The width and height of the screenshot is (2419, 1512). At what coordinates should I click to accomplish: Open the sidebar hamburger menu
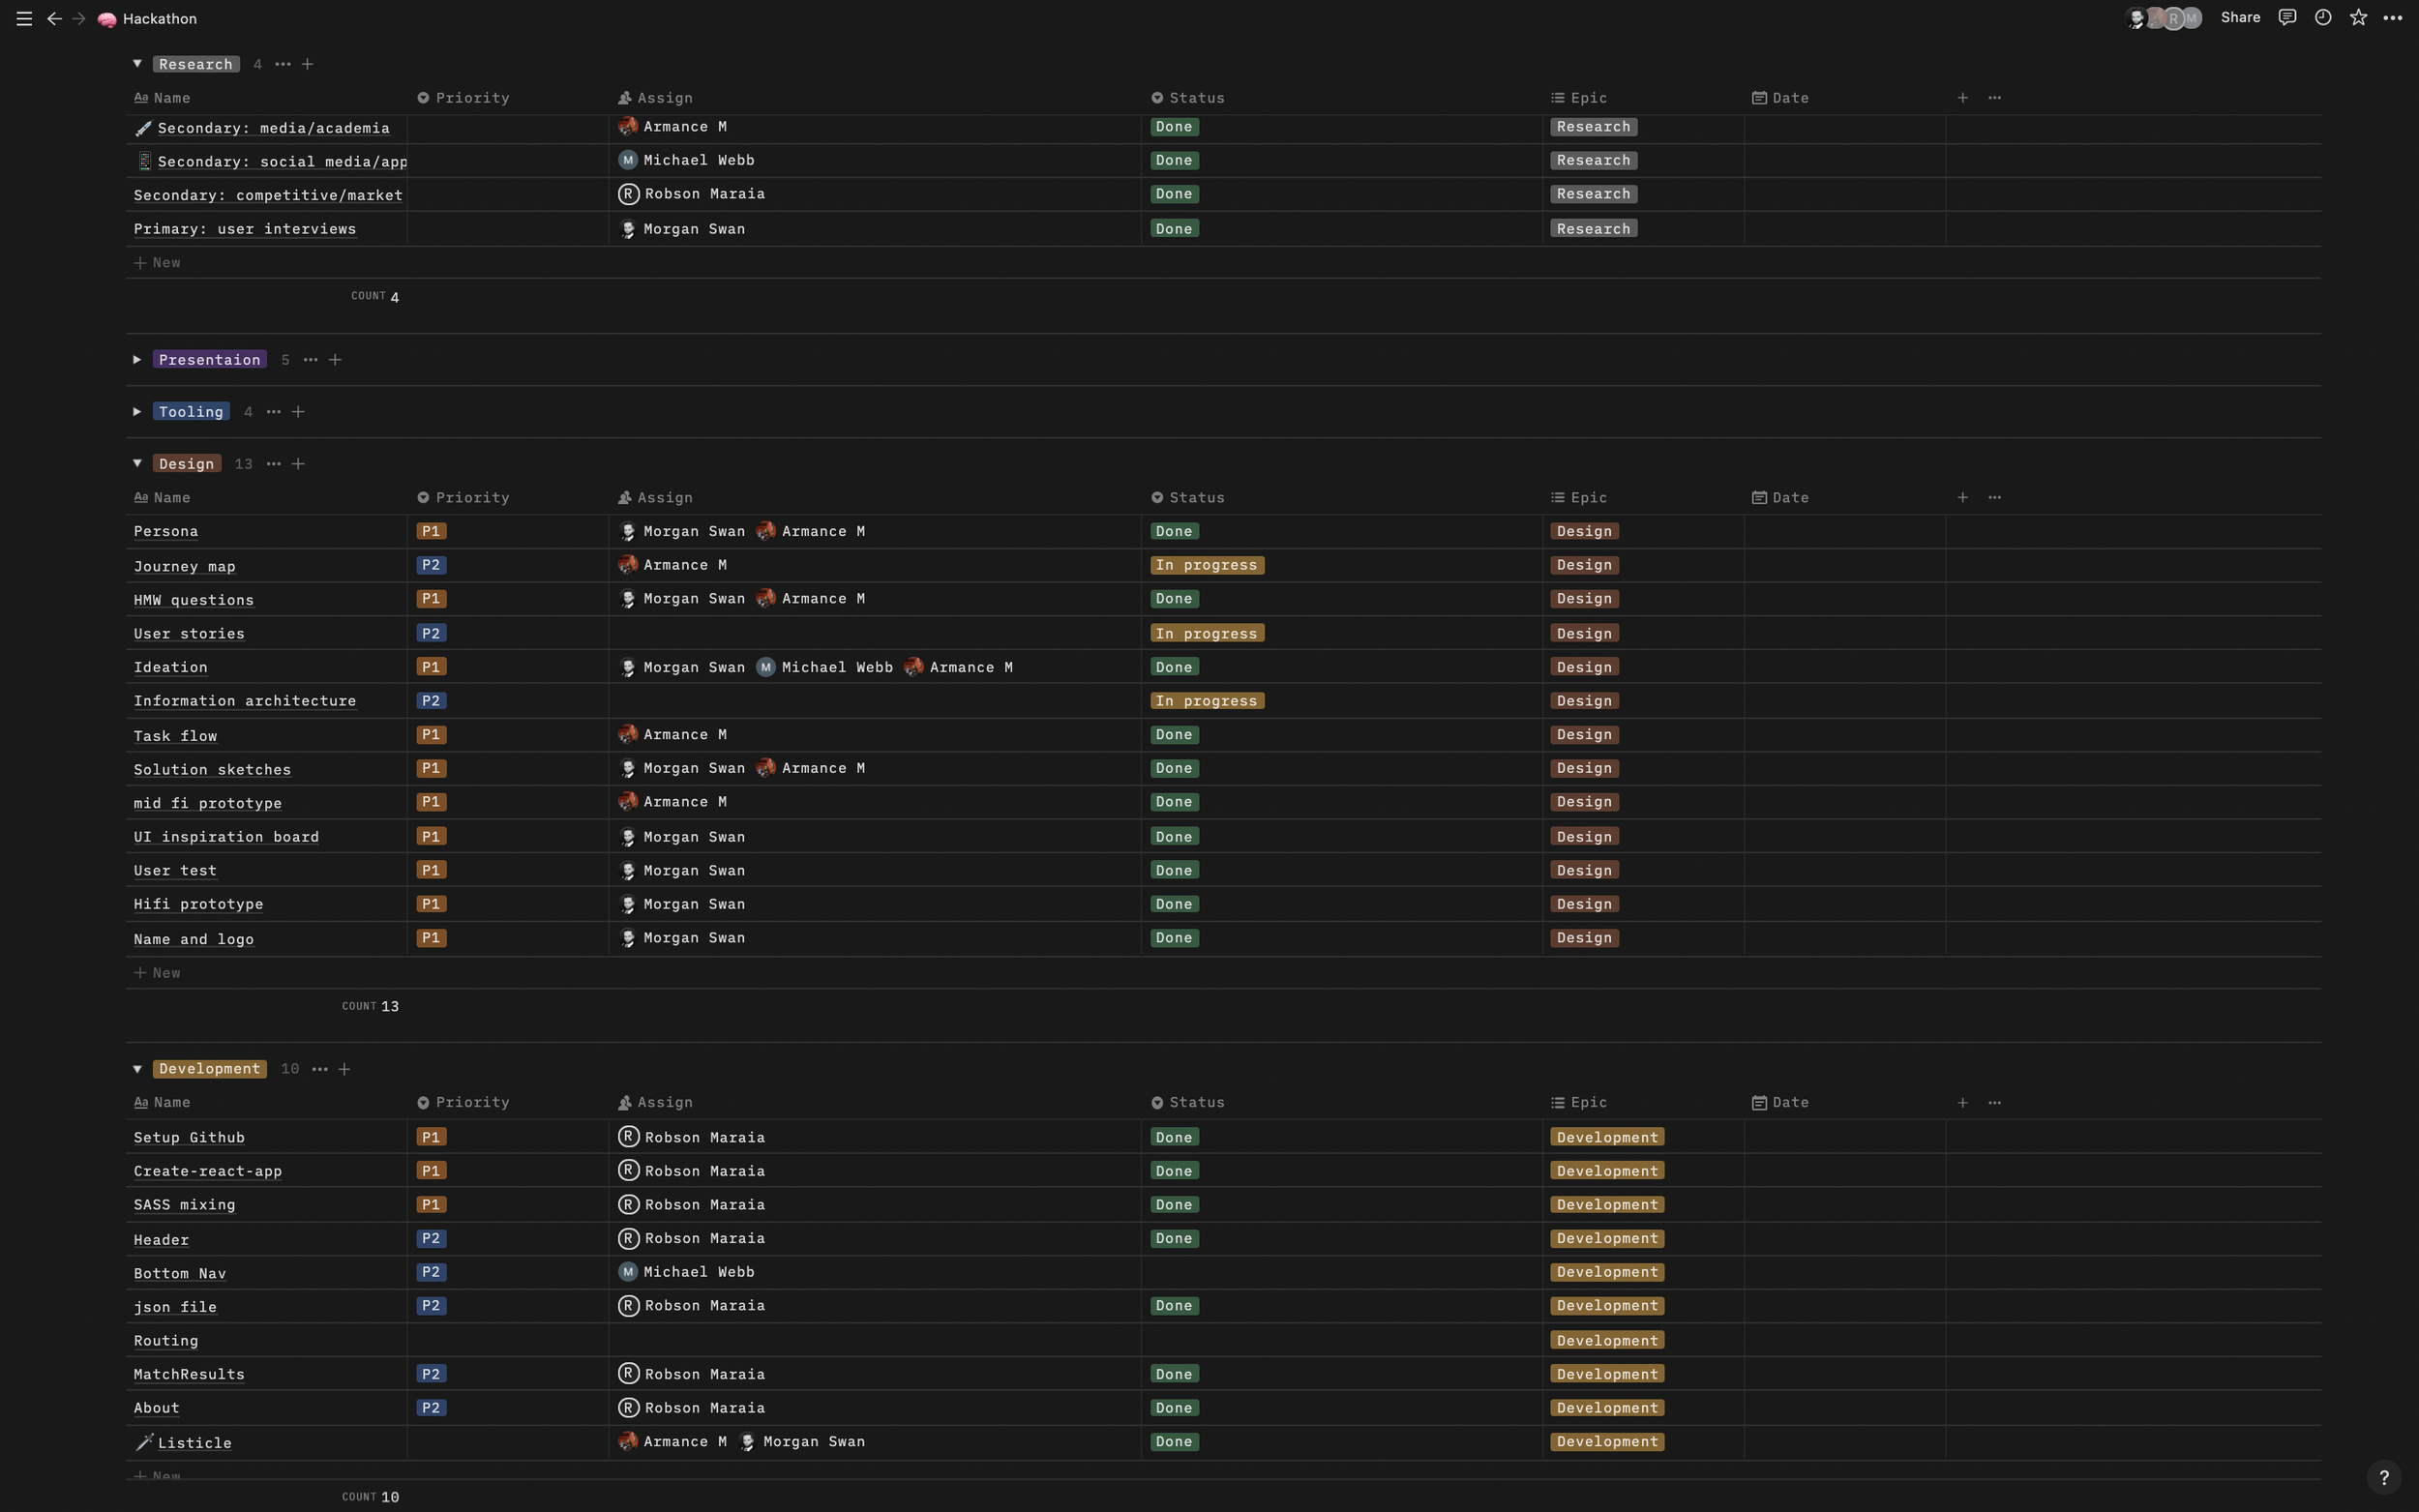[x=24, y=19]
